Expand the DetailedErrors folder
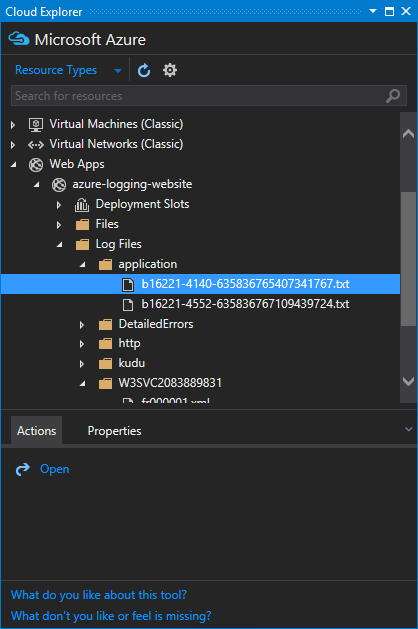 coord(82,325)
